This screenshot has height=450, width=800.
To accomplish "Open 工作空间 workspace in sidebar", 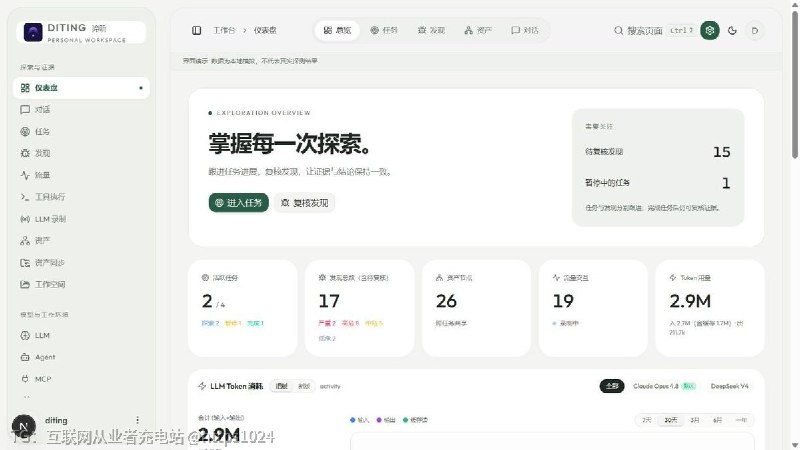I will coord(81,284).
